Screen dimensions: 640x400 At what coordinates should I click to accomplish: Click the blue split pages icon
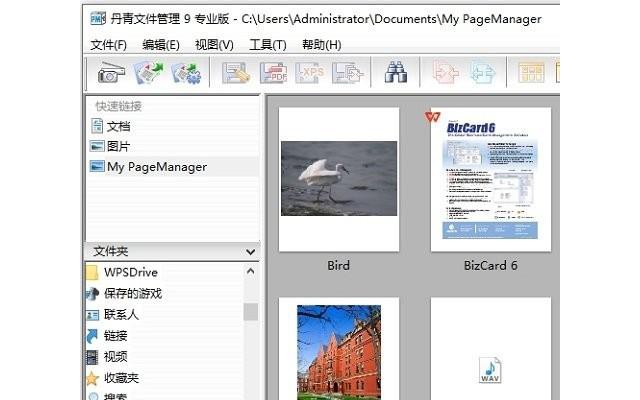click(483, 73)
